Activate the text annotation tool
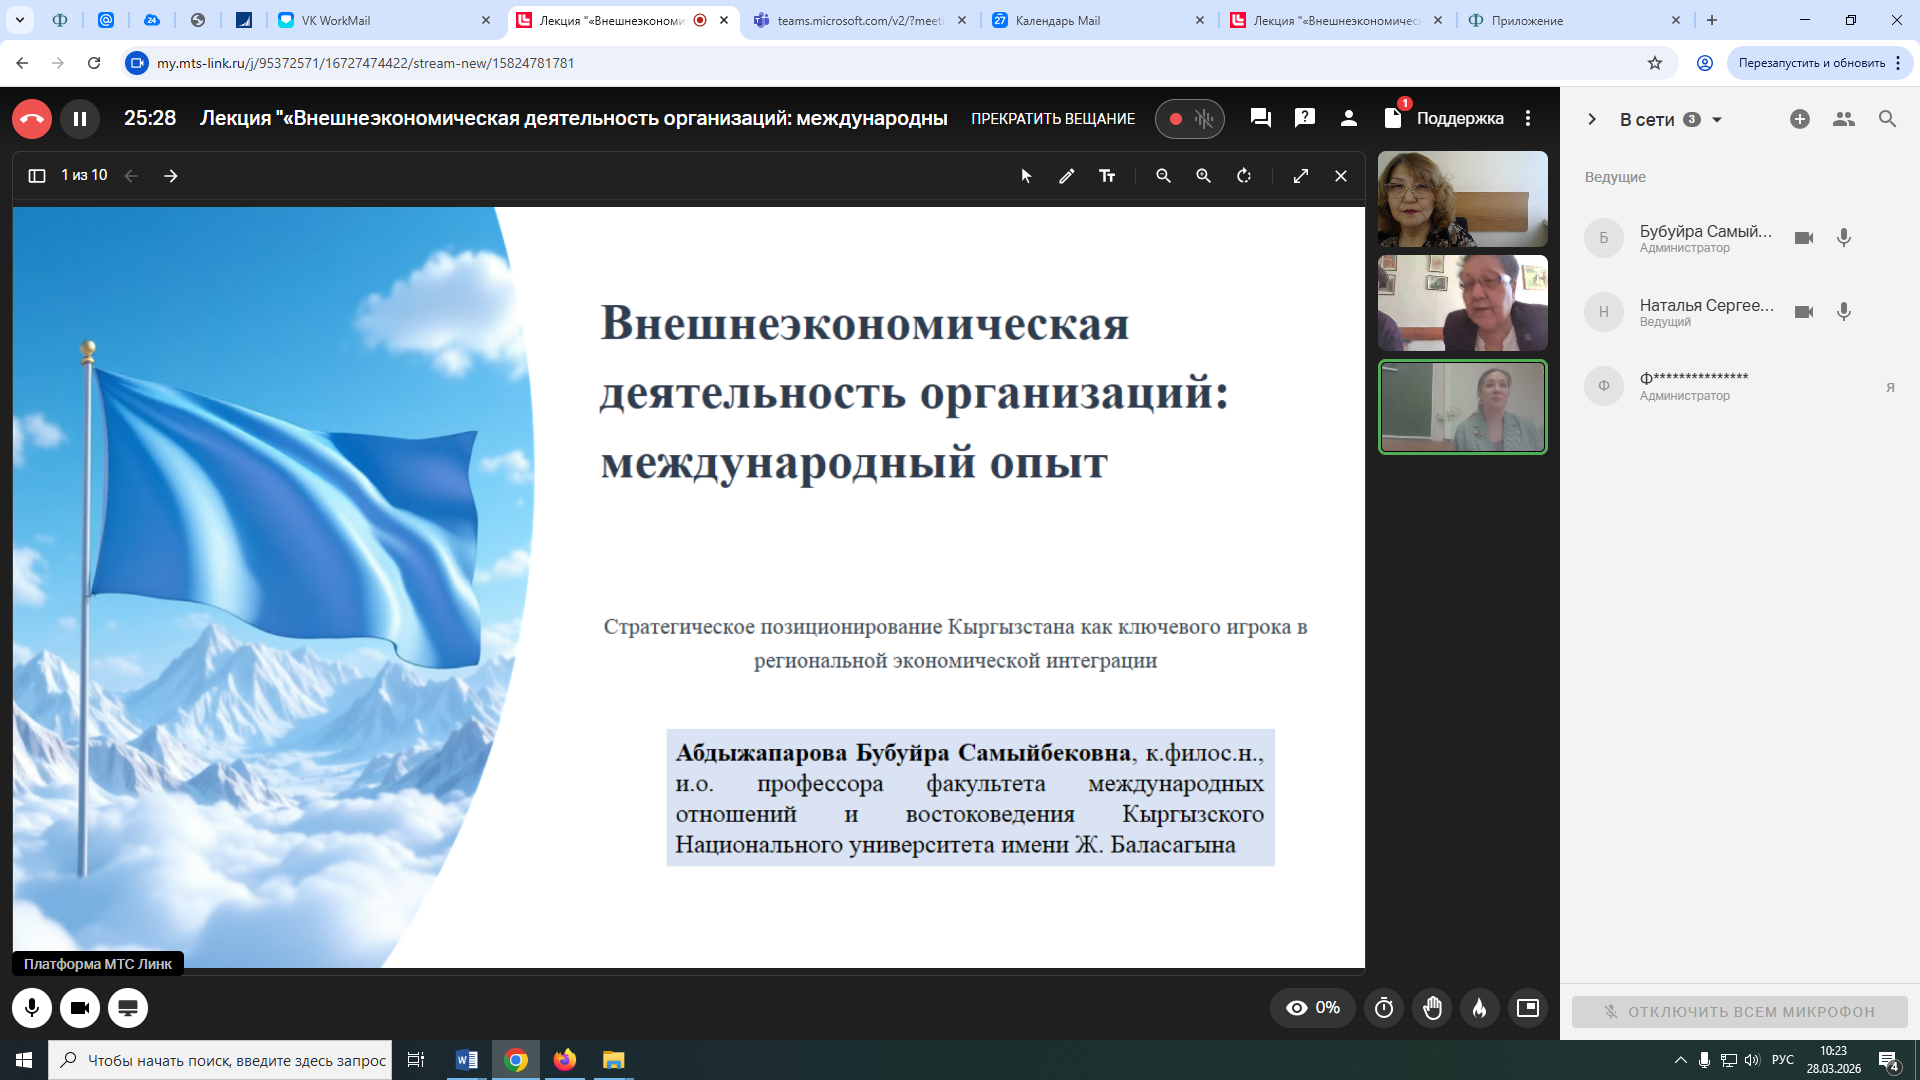The image size is (1920, 1080). click(1106, 175)
